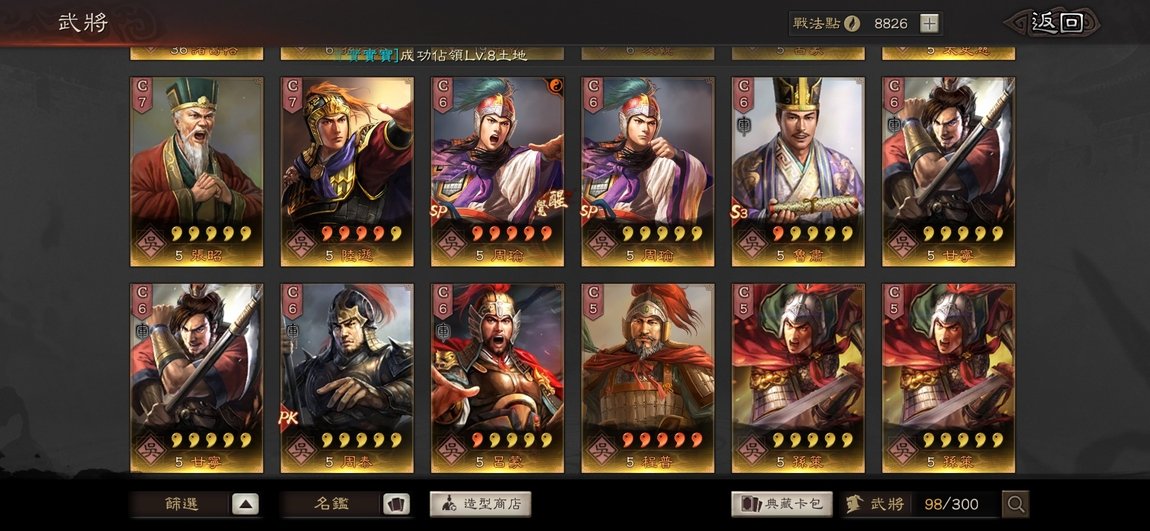The image size is (1150, 531).
Task: Select the 張昭 general card
Action: coord(197,172)
